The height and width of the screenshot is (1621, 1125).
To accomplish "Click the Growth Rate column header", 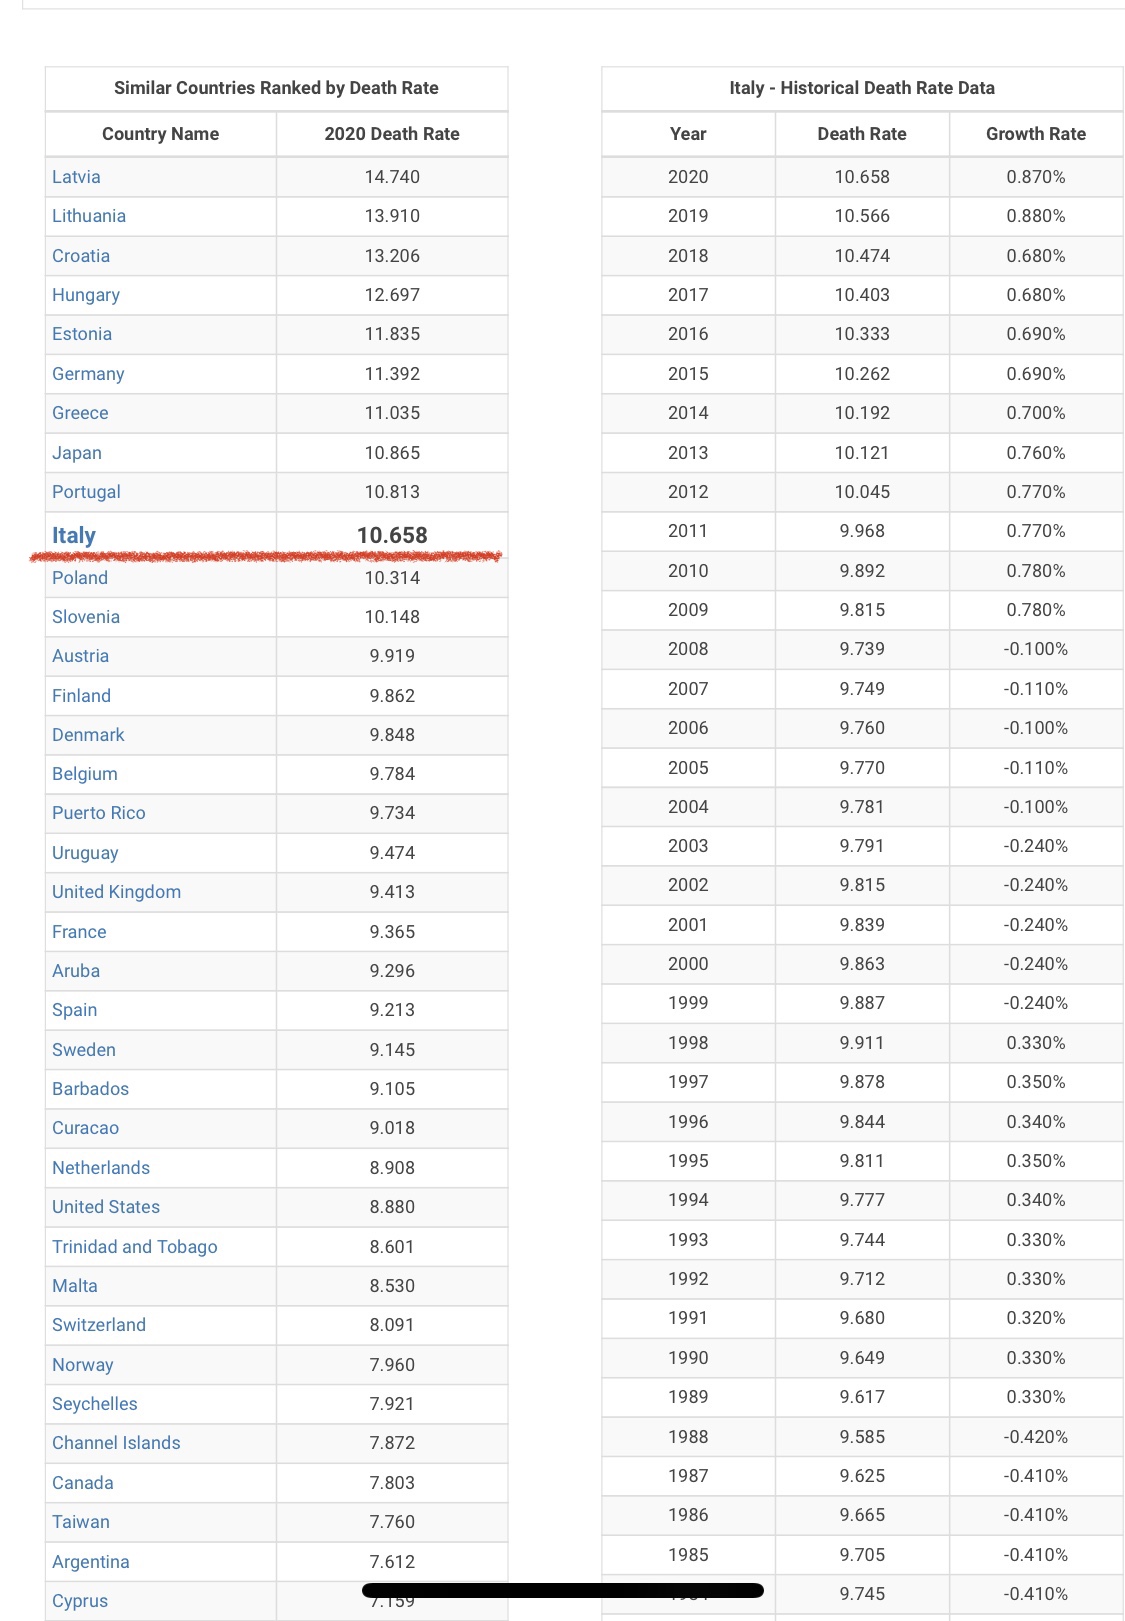I will (1035, 134).
